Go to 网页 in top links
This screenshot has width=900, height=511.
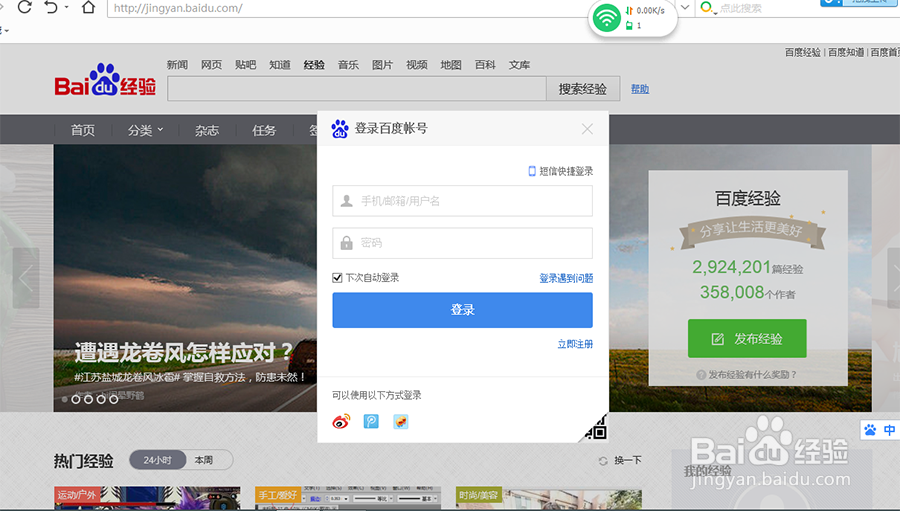point(211,65)
